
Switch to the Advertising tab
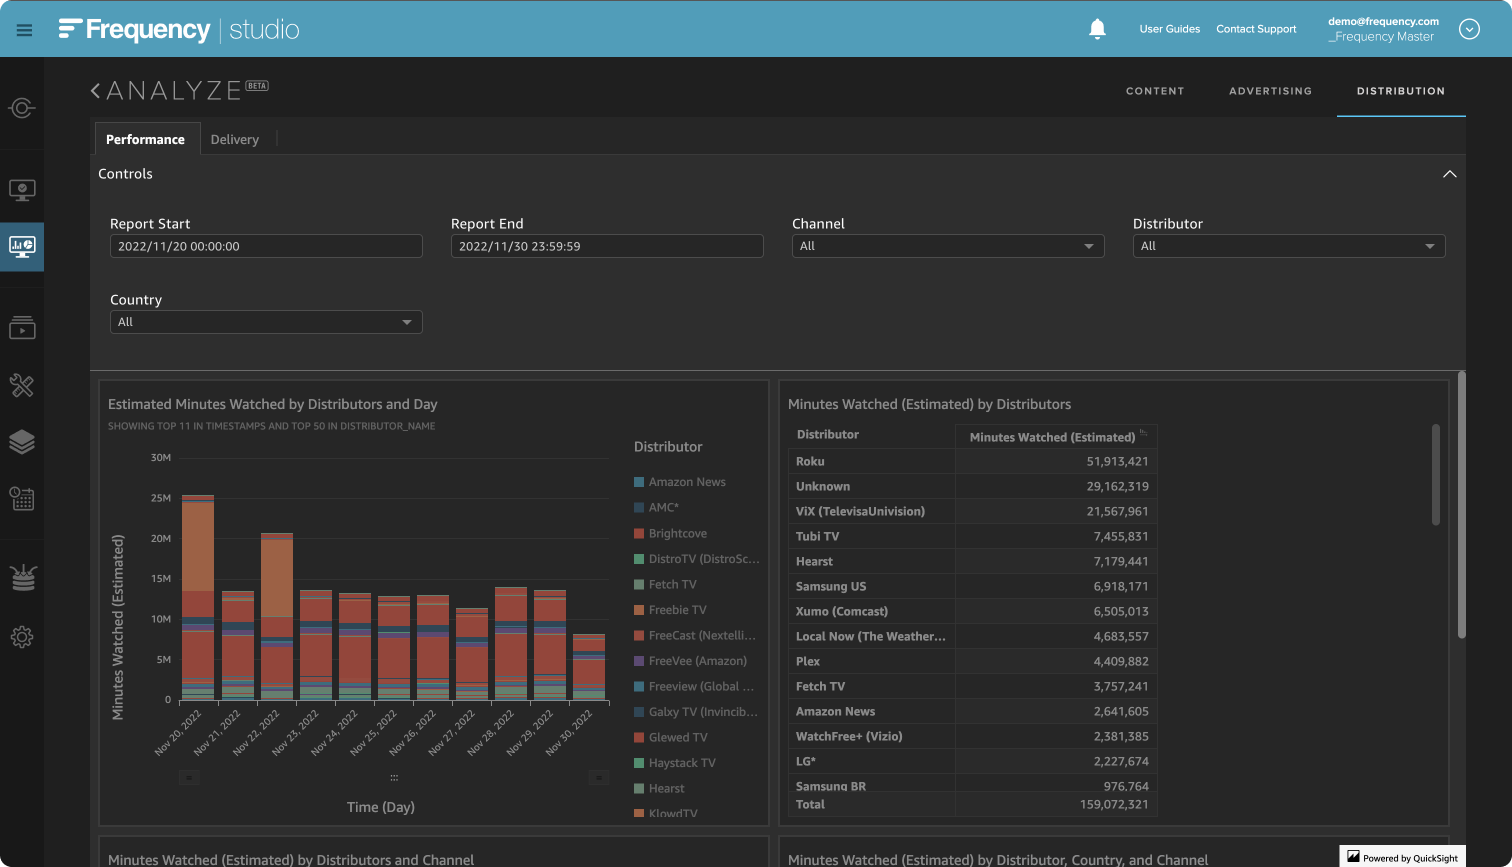pos(1270,91)
